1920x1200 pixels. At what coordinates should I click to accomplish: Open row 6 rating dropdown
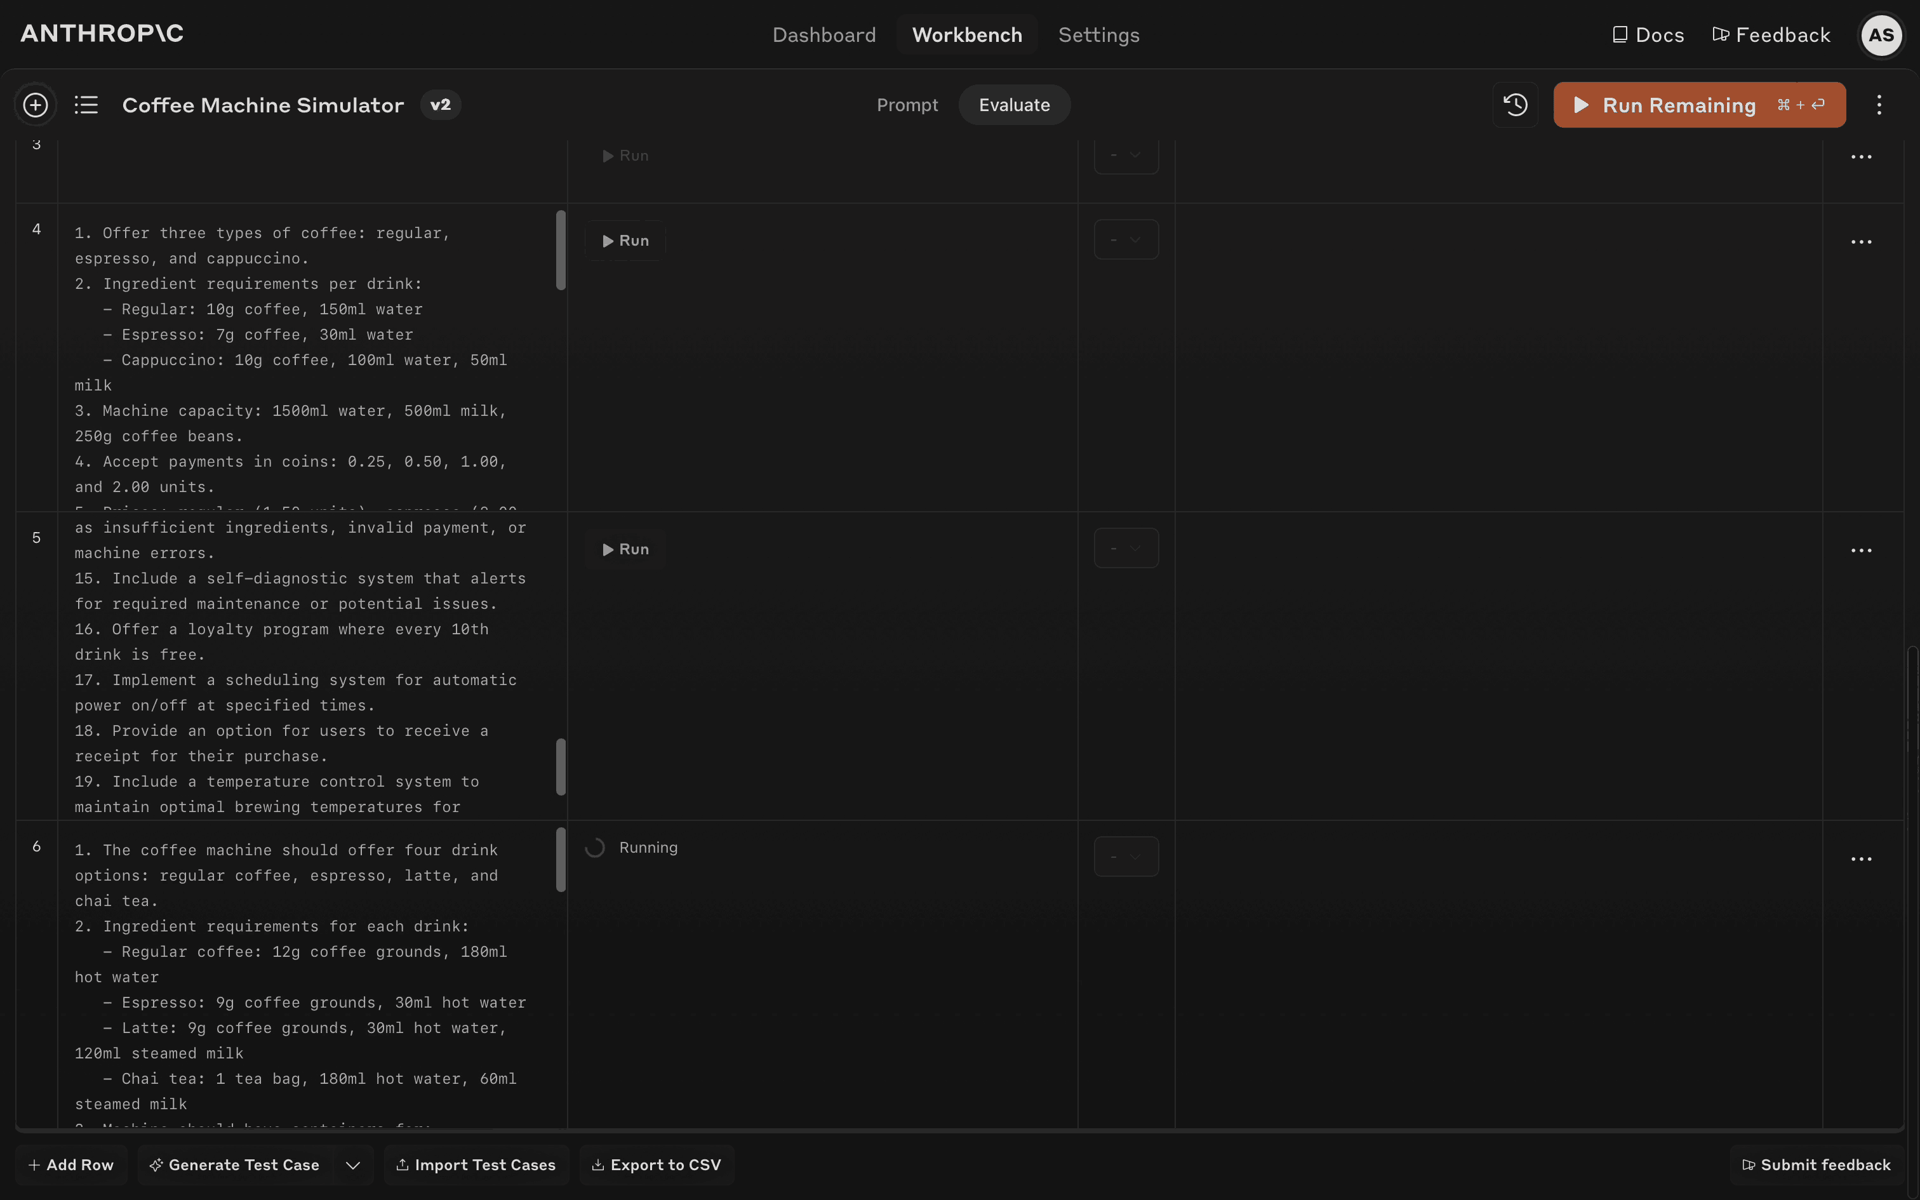(x=1126, y=857)
